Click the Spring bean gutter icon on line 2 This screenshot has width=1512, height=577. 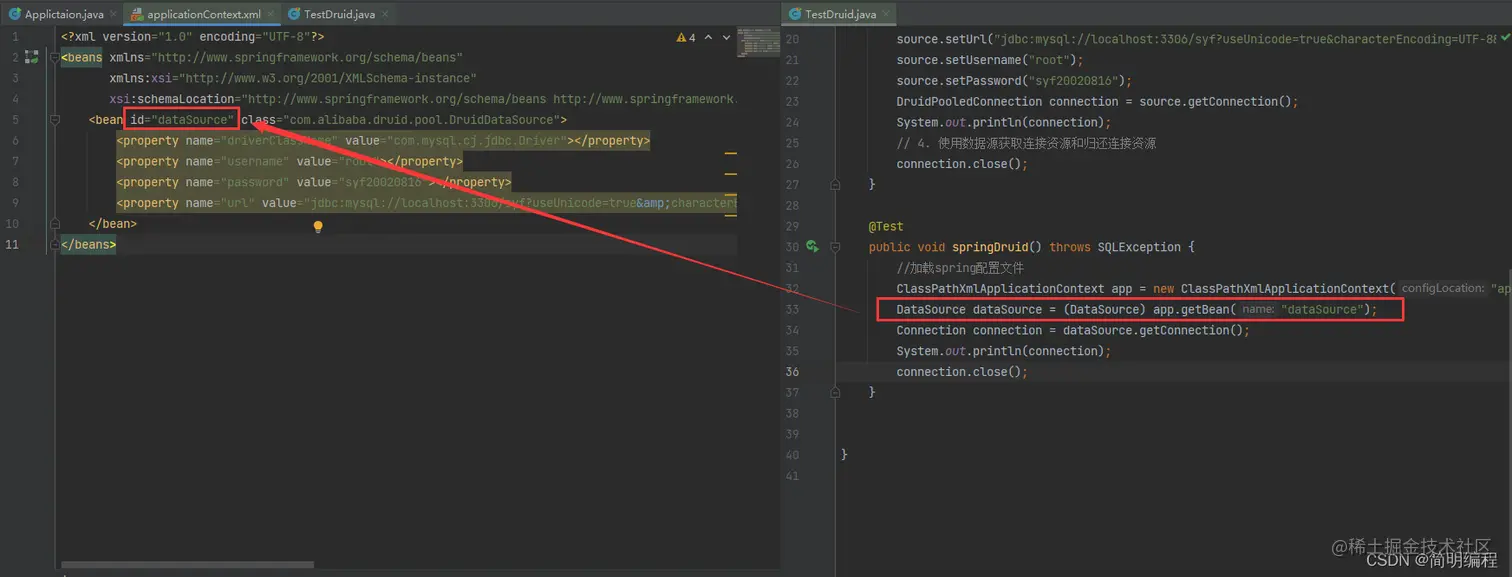pyautogui.click(x=32, y=57)
